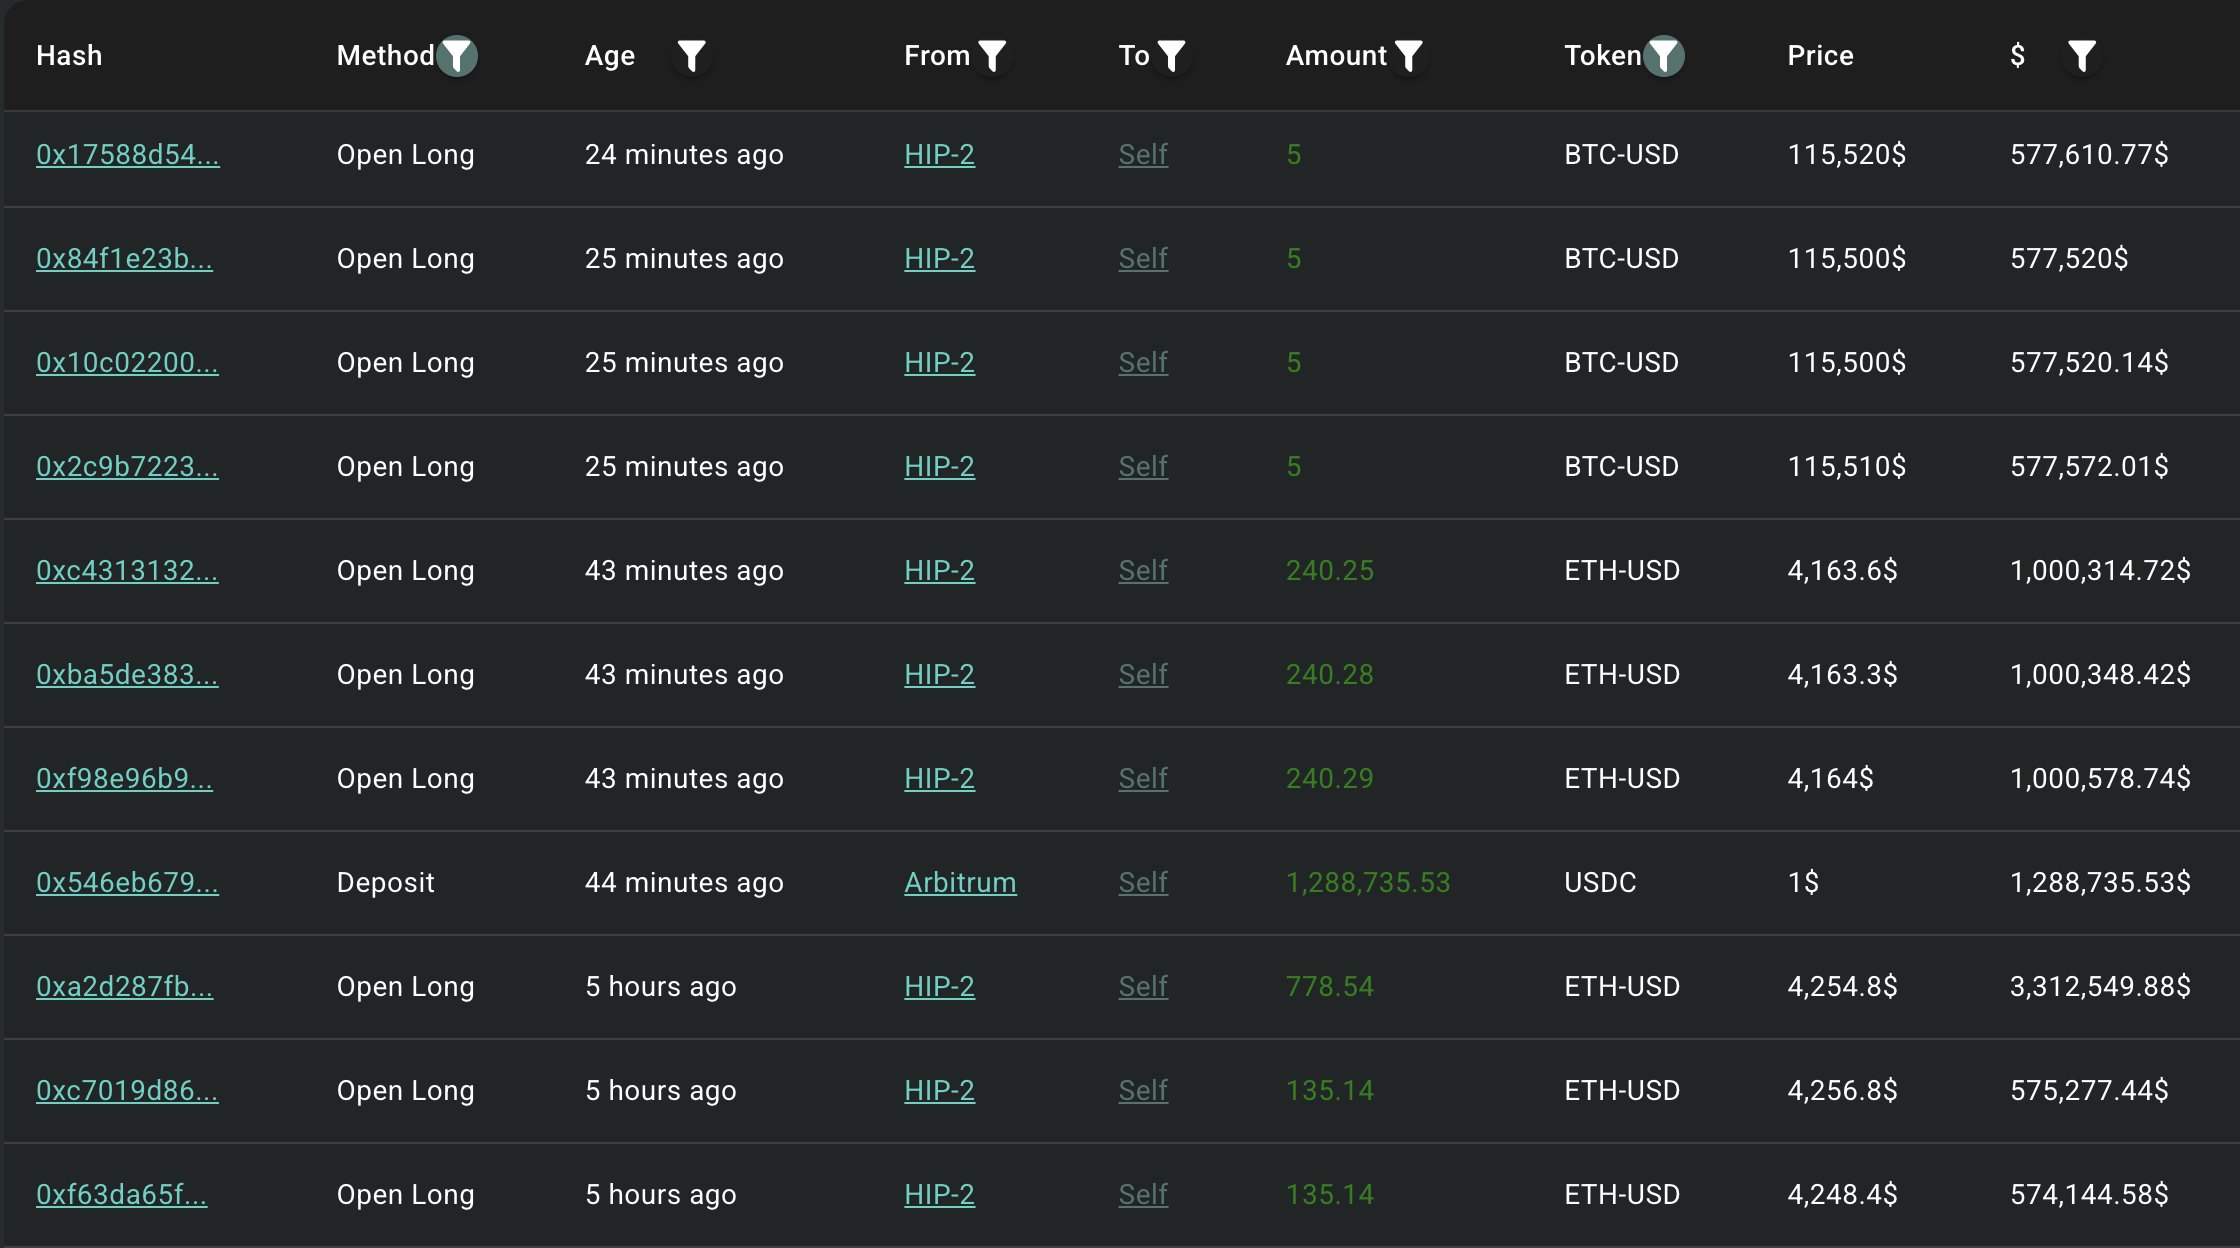Click HIP-2 link in the 0x84f1e23b row

(938, 258)
